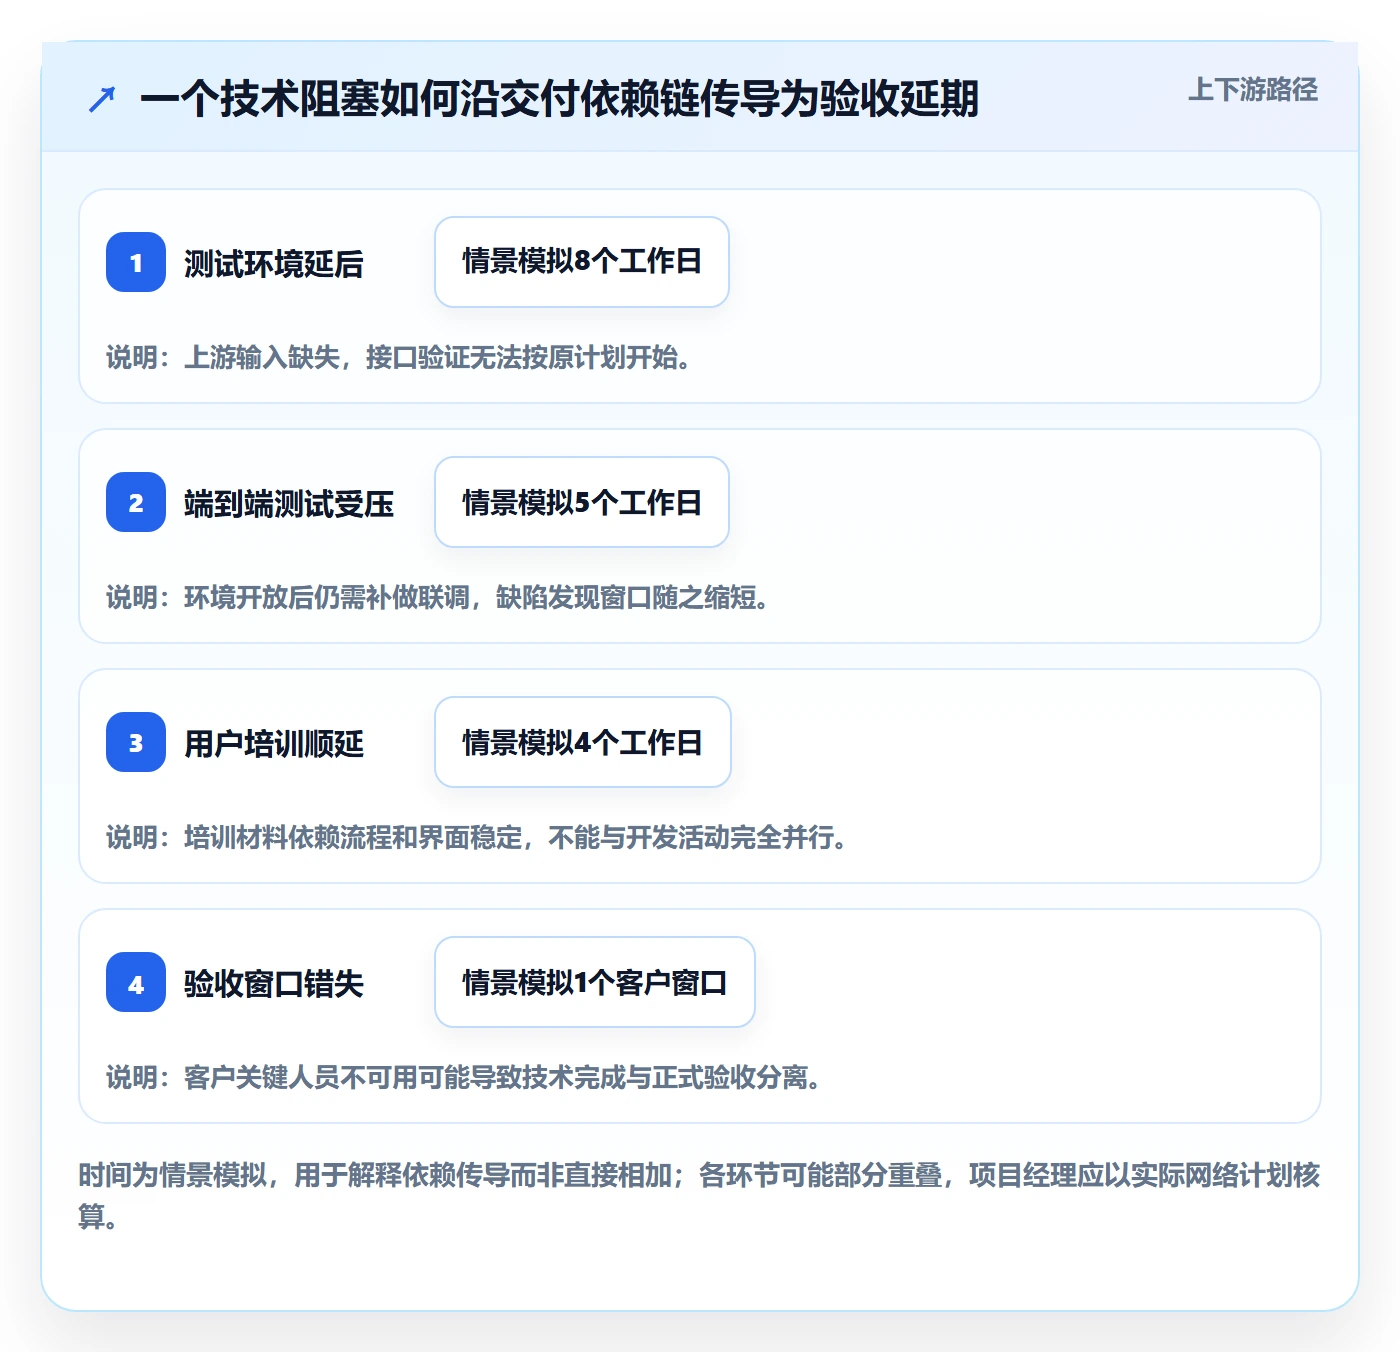The width and height of the screenshot is (1400, 1352).
Task: Click the 情景模拟5个工作日 pill
Action: 582,502
